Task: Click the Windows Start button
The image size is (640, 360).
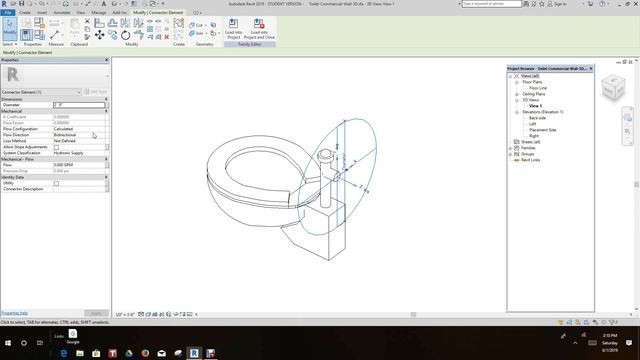Action: pos(8,343)
